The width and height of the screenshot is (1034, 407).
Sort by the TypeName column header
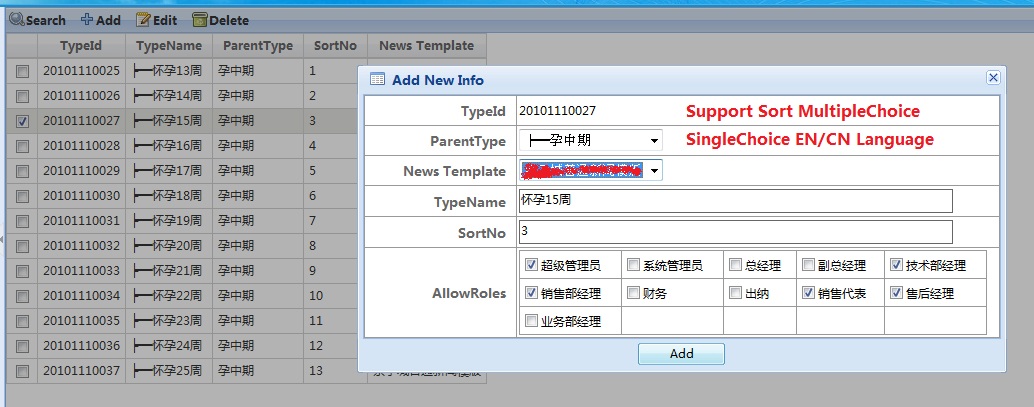tap(169, 46)
